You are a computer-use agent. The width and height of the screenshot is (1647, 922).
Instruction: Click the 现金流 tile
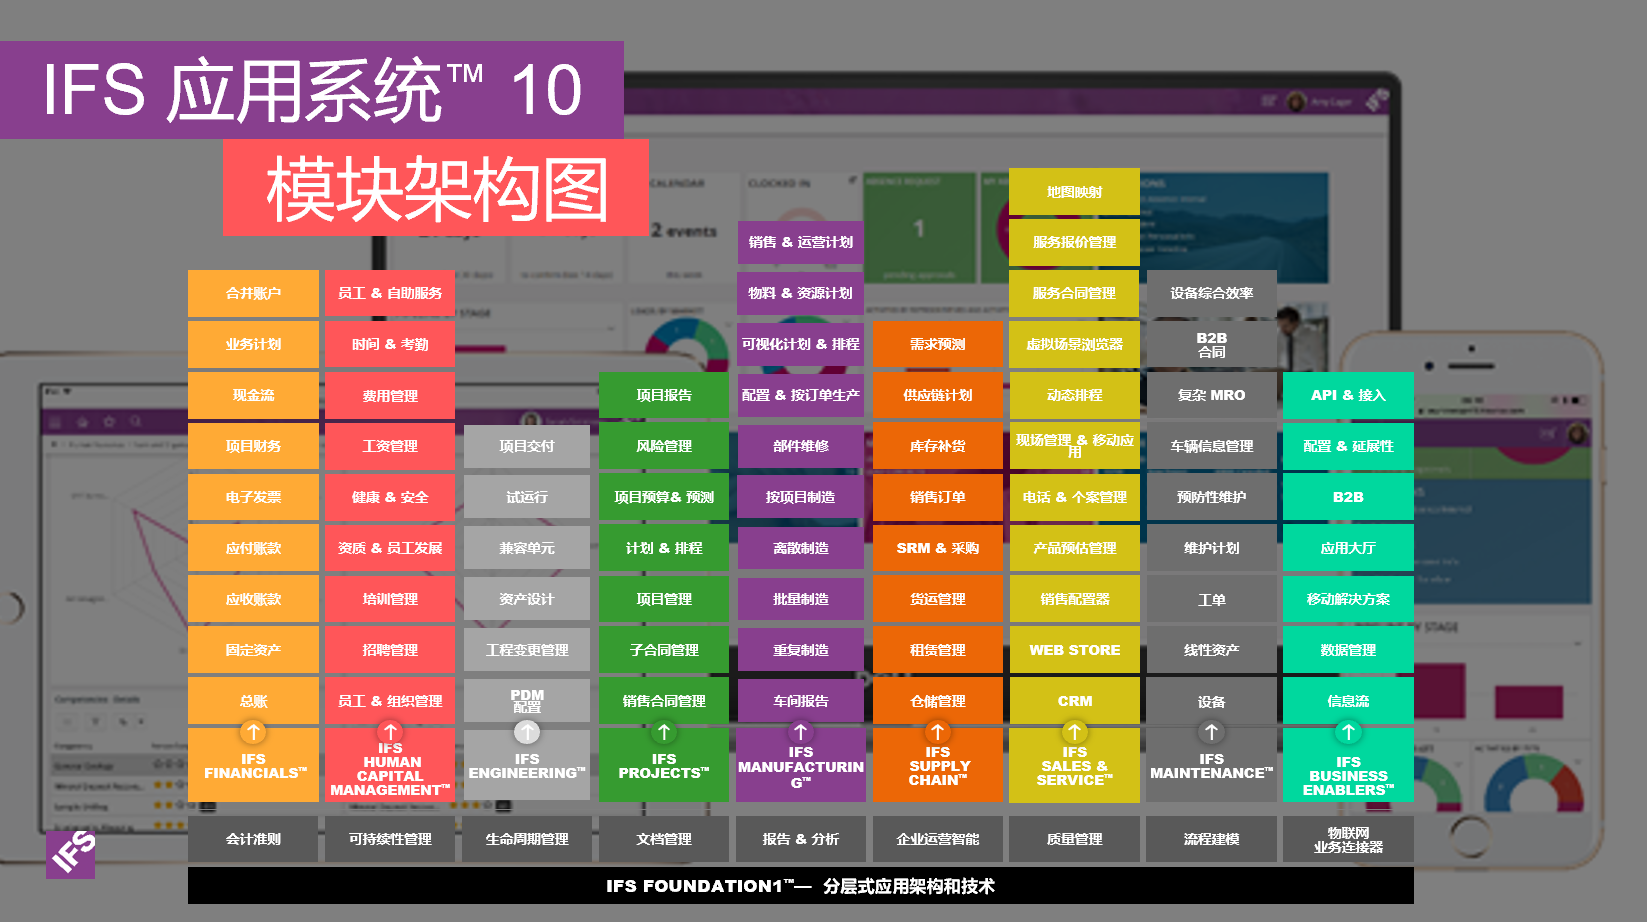tap(253, 395)
